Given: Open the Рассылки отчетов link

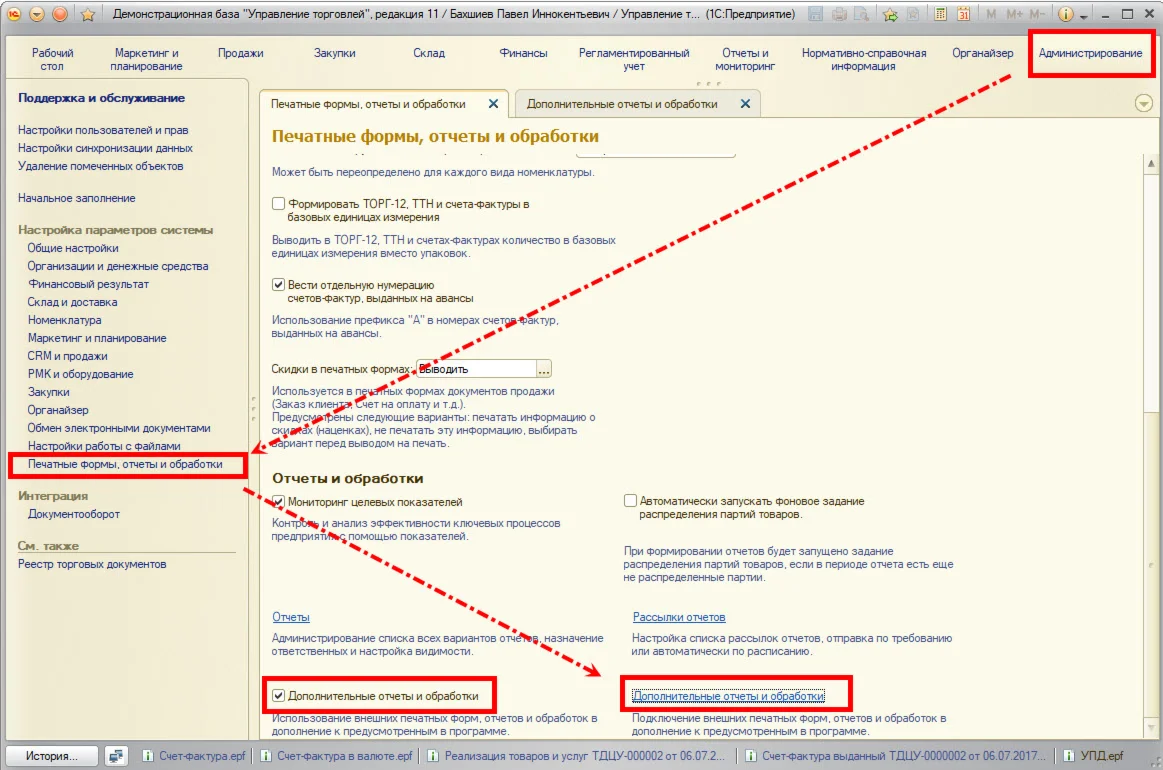Looking at the screenshot, I should [x=679, y=617].
